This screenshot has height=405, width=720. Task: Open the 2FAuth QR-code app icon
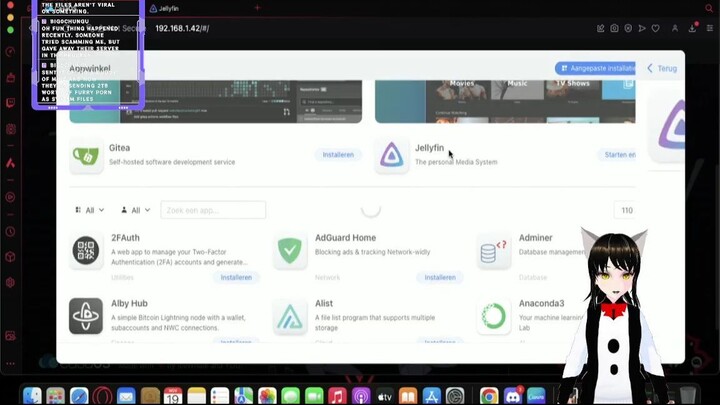click(x=86, y=251)
